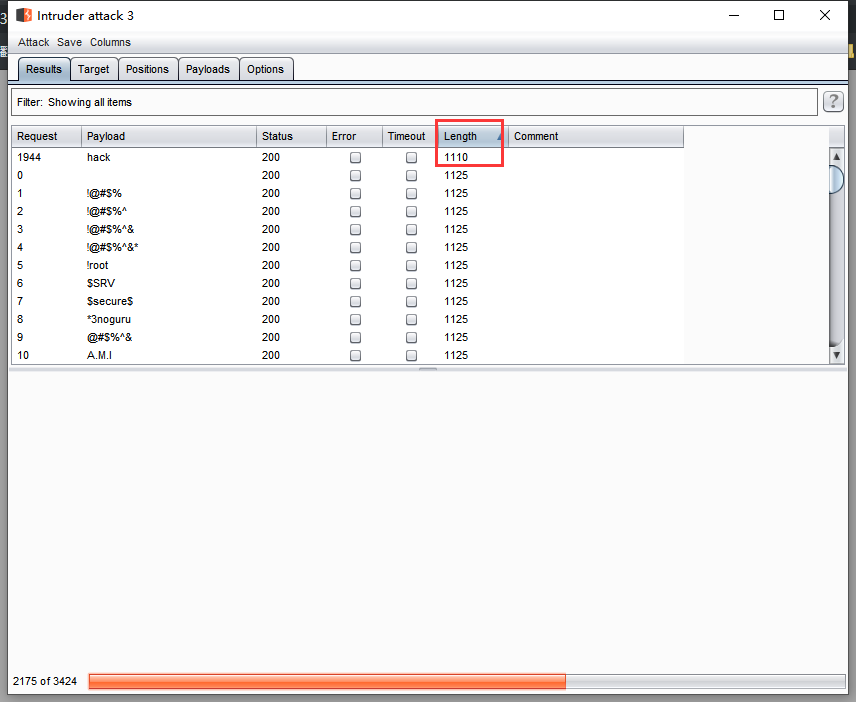The image size is (856, 702).
Task: Click the results table vertical scrollbar thumb
Action: click(836, 179)
